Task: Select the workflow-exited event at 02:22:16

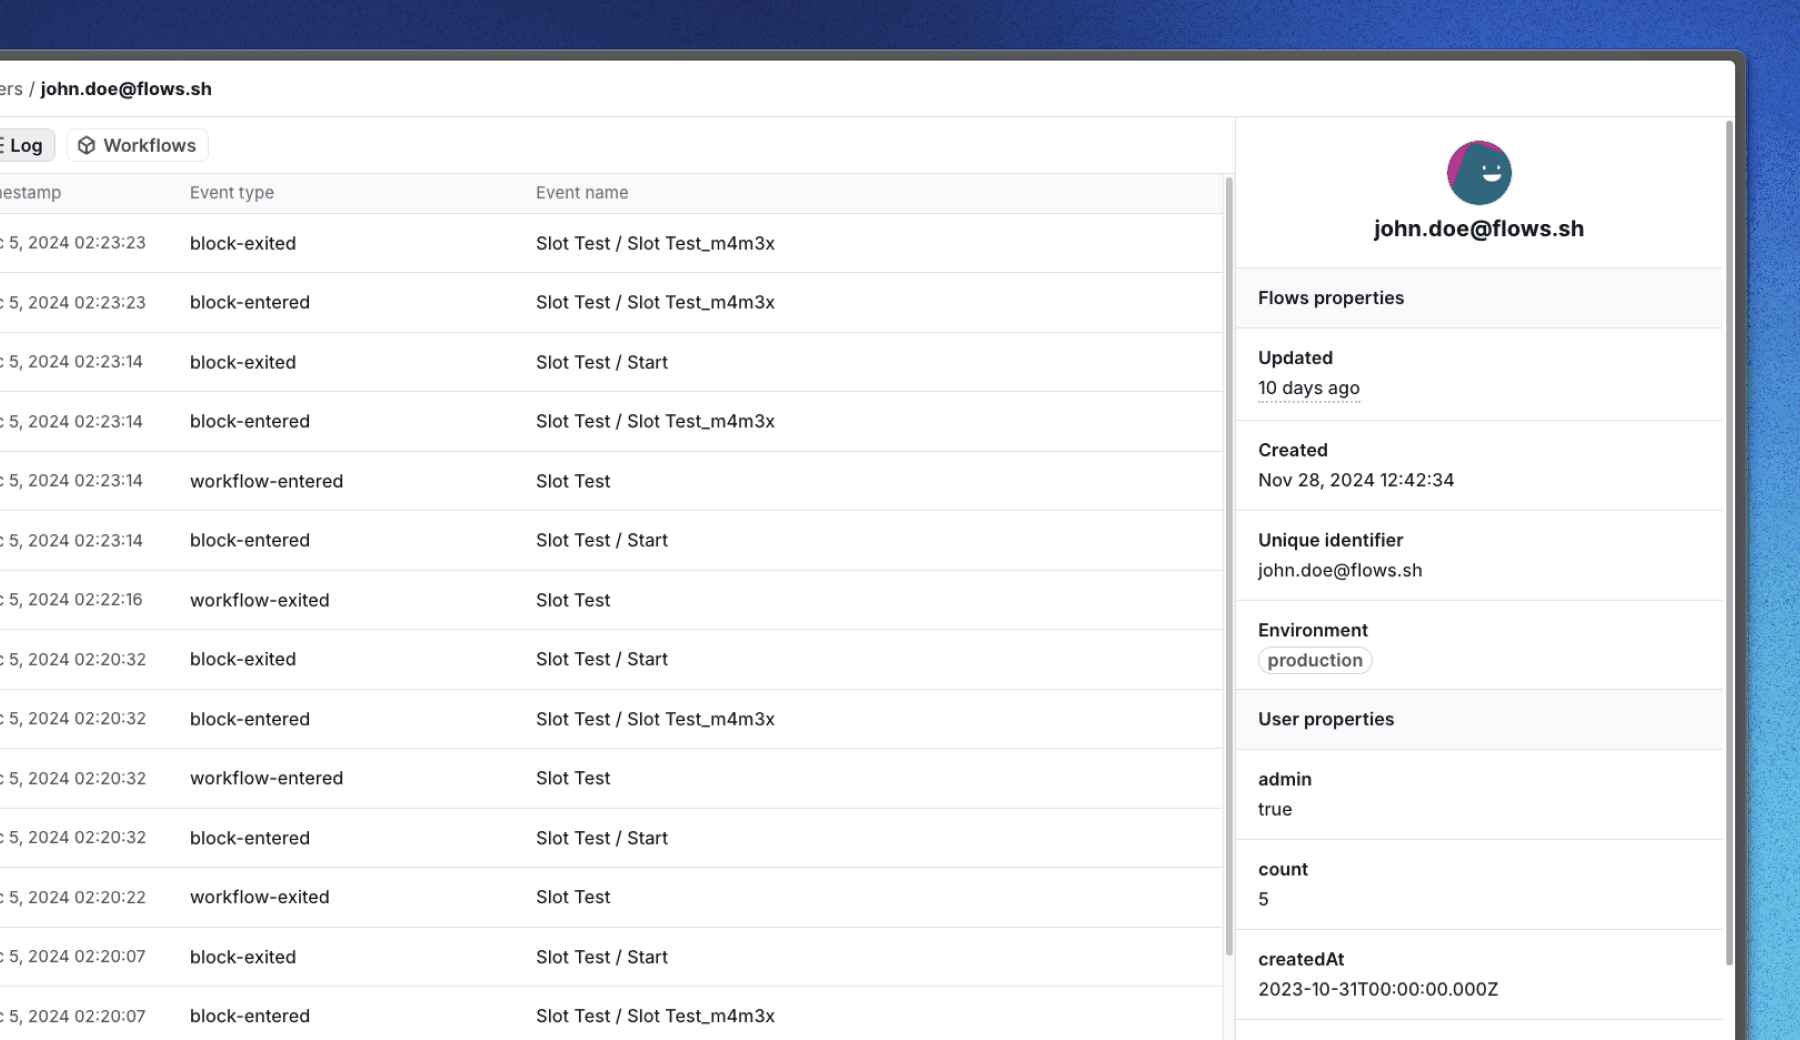Action: coord(600,599)
